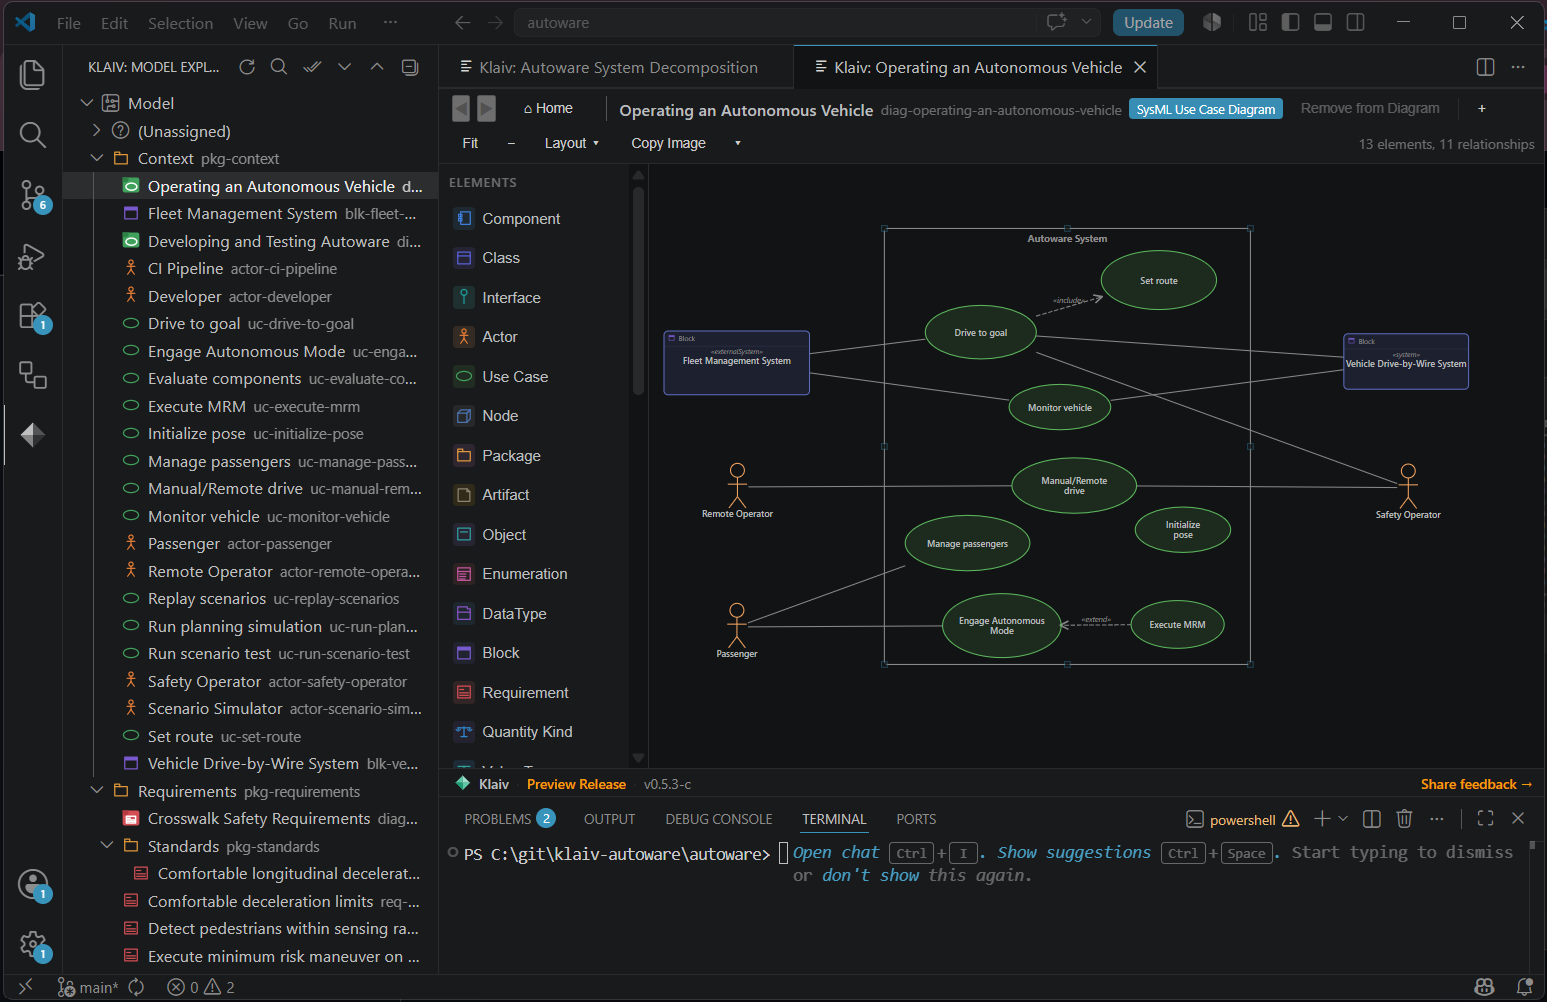The height and width of the screenshot is (1002, 1547).
Task: Click the search icon in the Model Explorer header
Action: (x=279, y=67)
